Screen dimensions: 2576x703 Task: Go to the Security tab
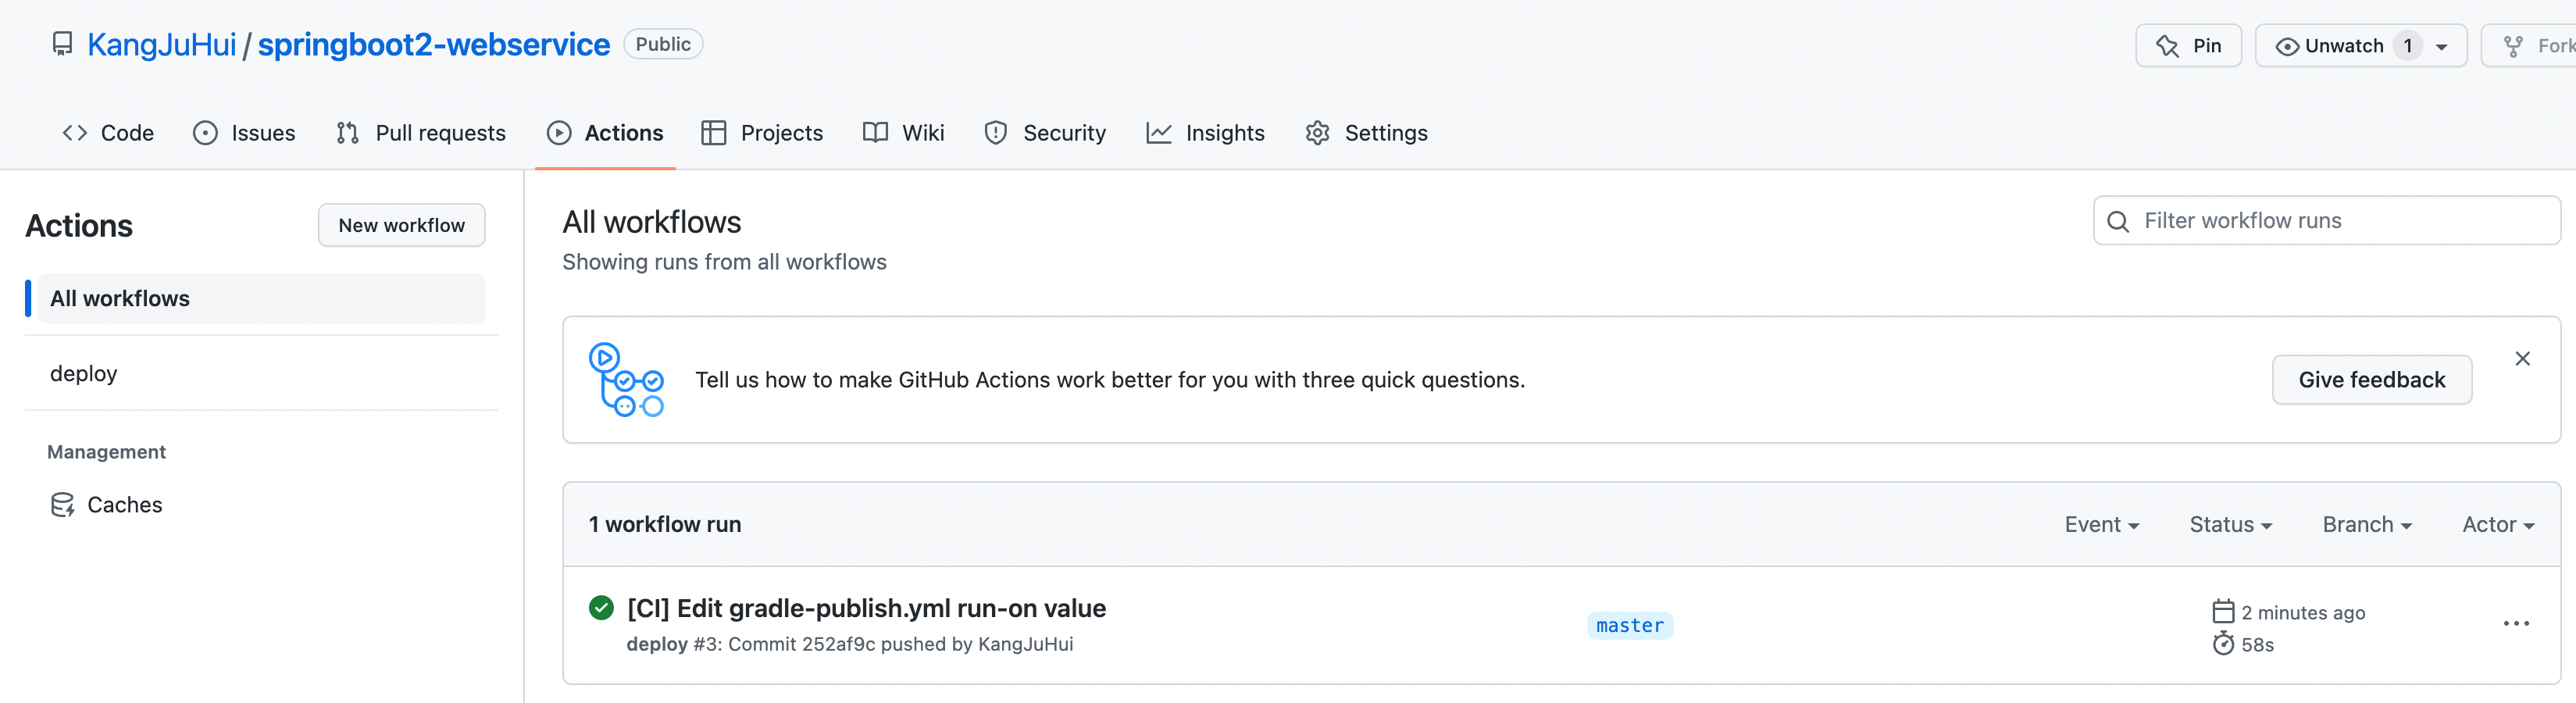[1045, 133]
